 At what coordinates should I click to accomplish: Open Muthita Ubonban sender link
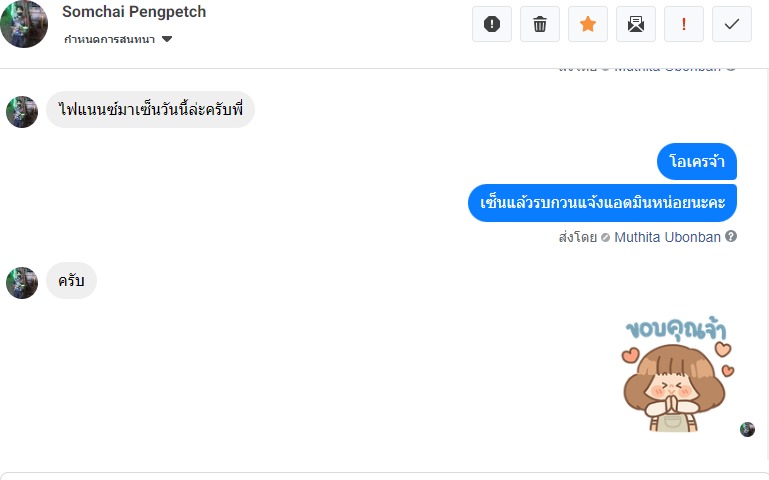pos(667,237)
